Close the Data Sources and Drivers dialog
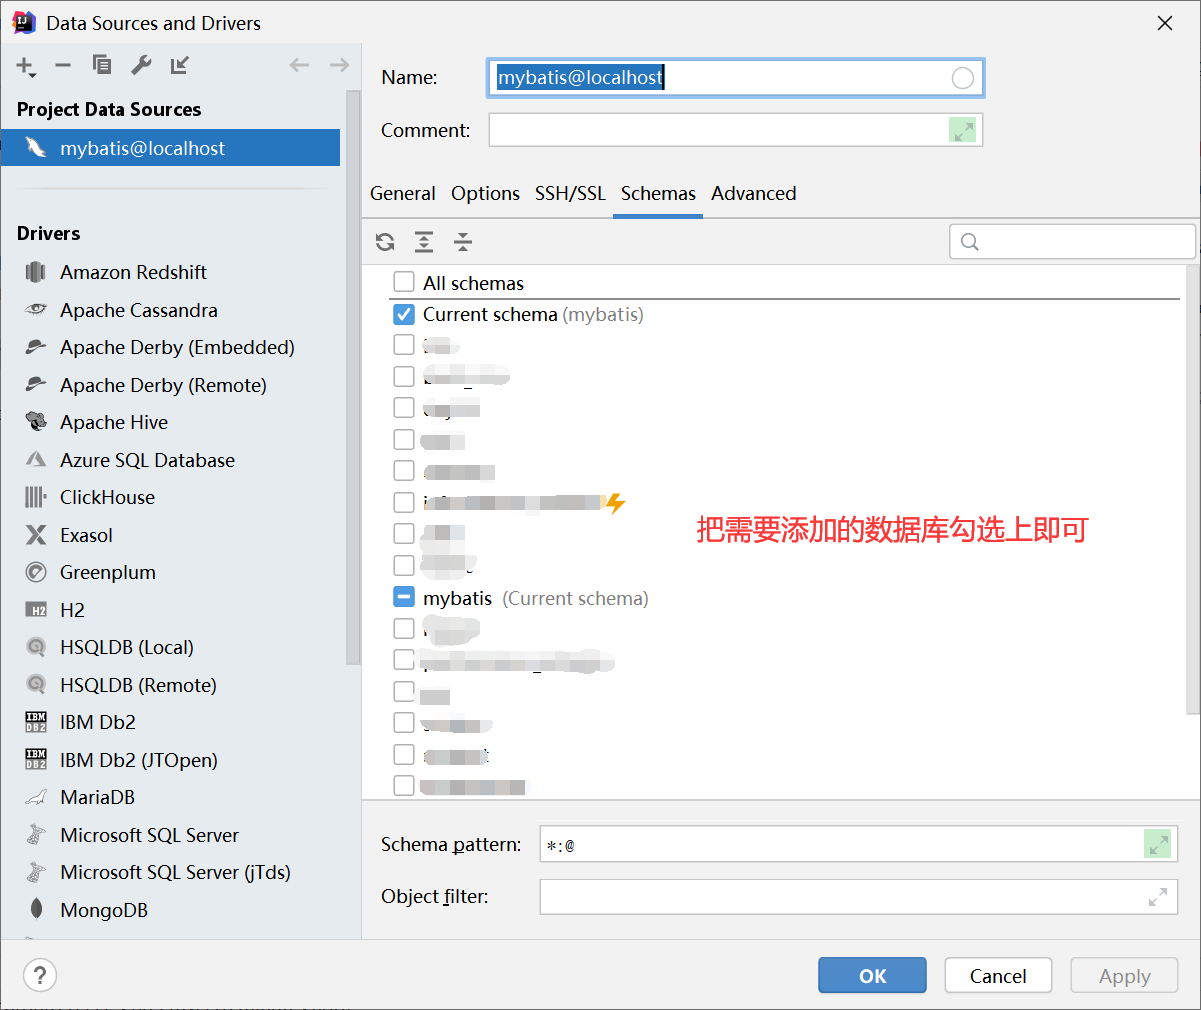 coord(1165,23)
